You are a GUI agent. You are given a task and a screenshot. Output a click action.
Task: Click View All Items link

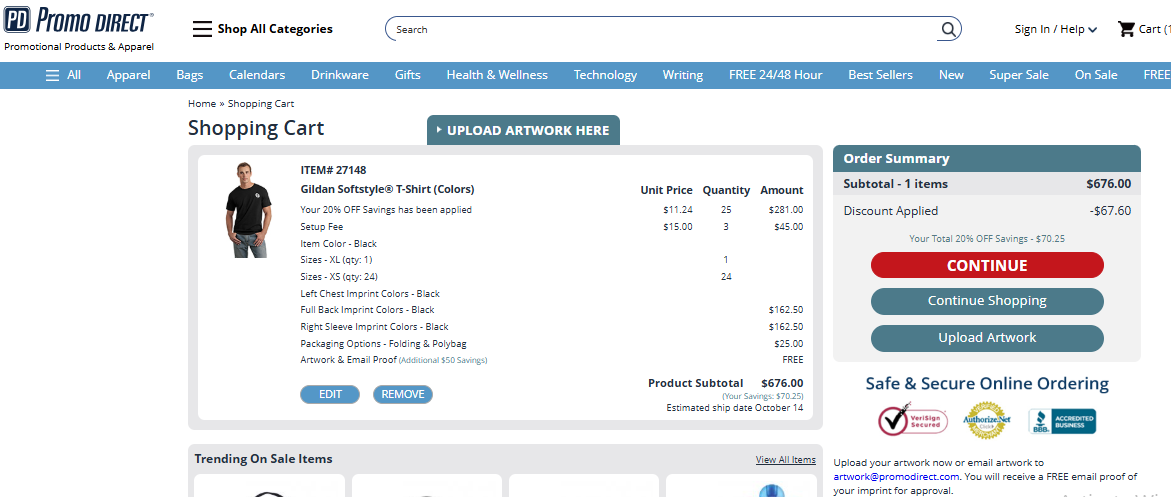tap(786, 460)
